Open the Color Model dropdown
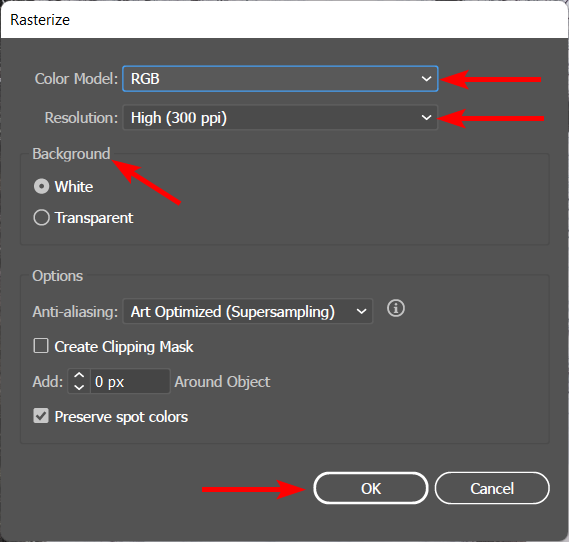Screen dimensions: 569x542 pos(280,79)
